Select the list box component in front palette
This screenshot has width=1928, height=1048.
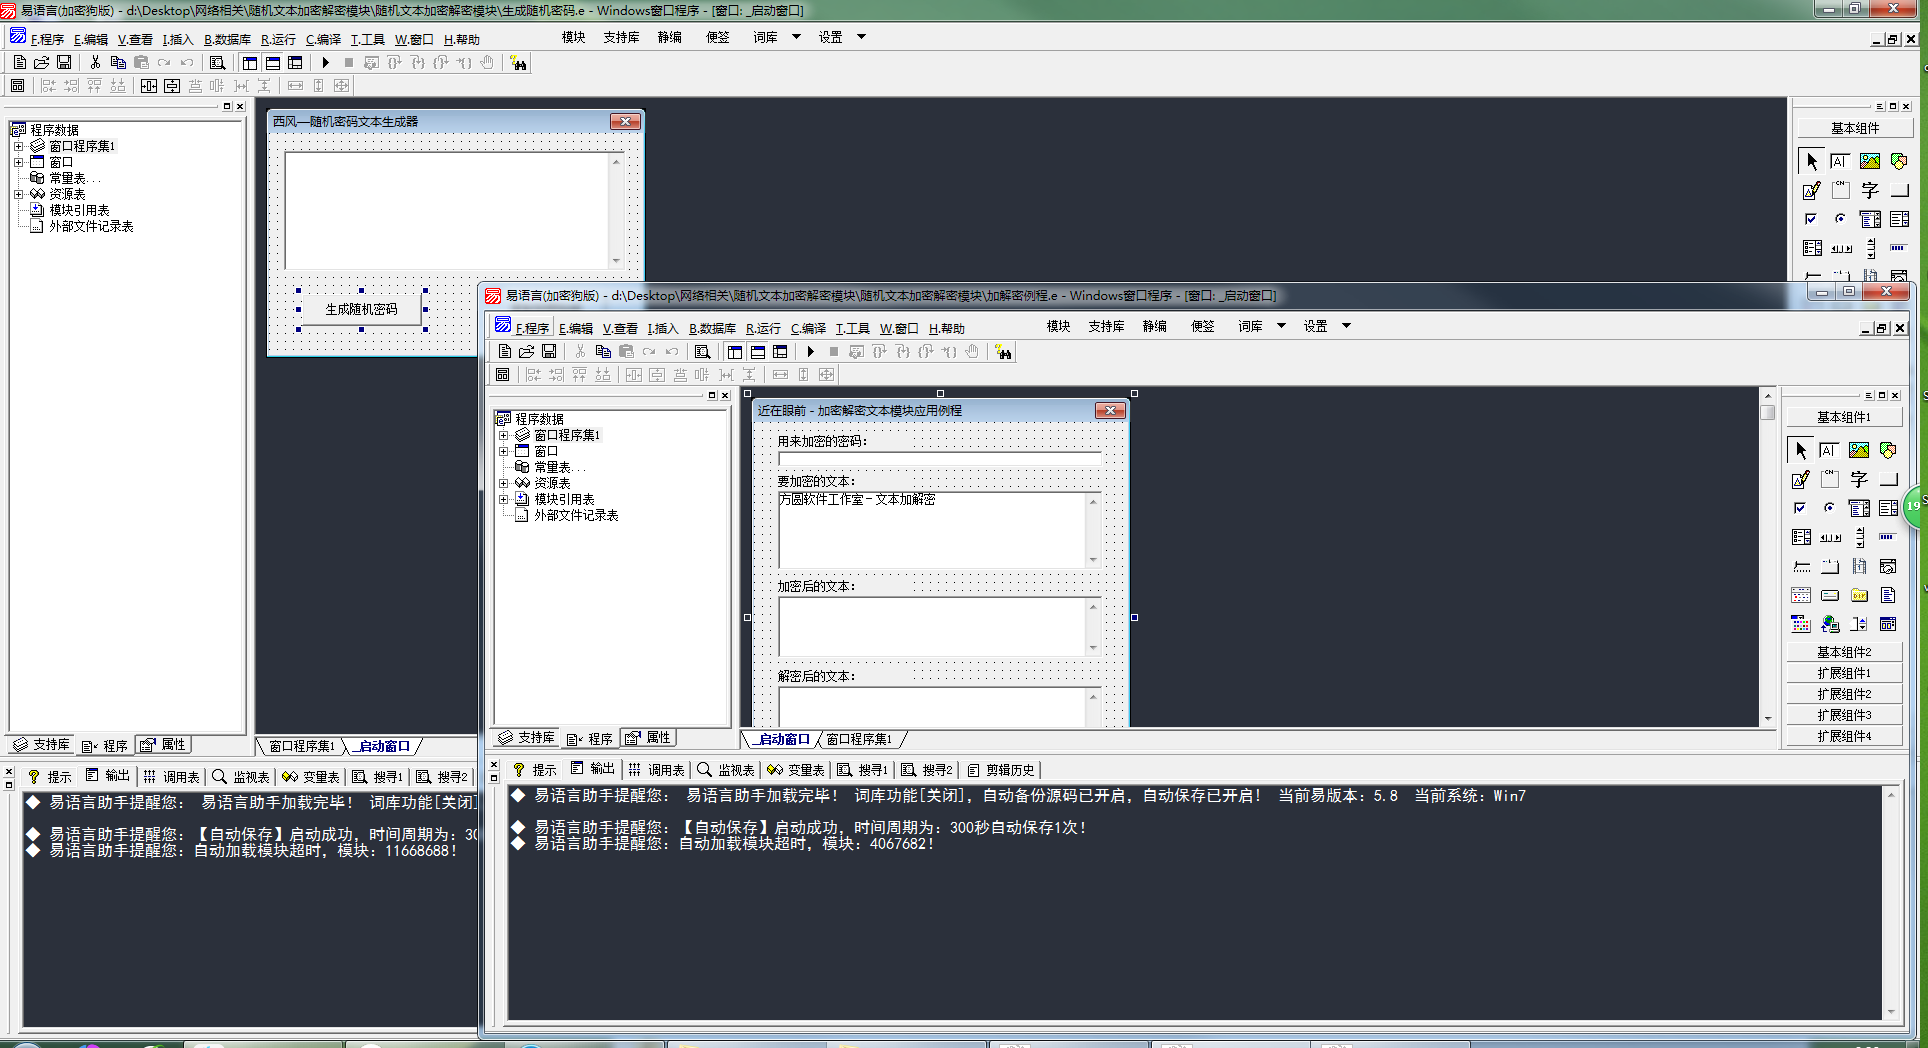click(1888, 508)
